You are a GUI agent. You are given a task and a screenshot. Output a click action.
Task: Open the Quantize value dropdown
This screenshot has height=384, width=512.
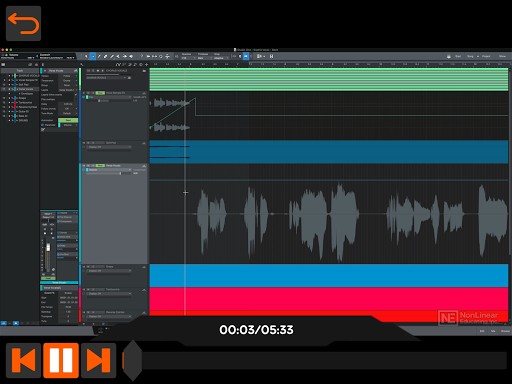[188, 58]
